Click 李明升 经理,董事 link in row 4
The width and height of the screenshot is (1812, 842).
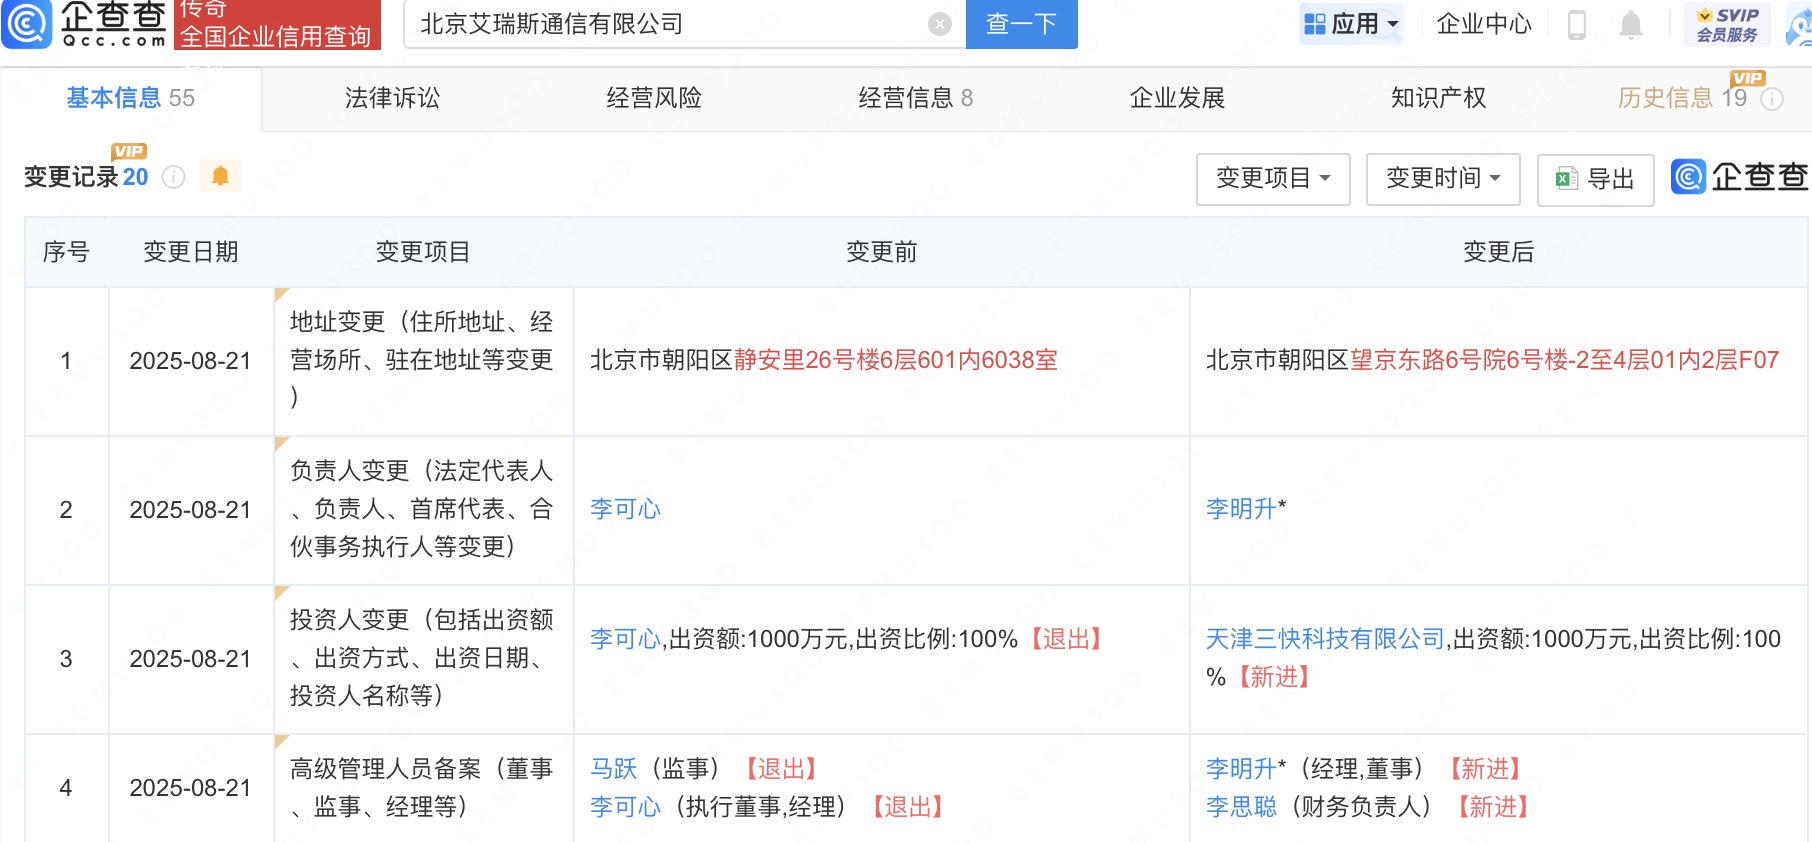coord(1241,769)
